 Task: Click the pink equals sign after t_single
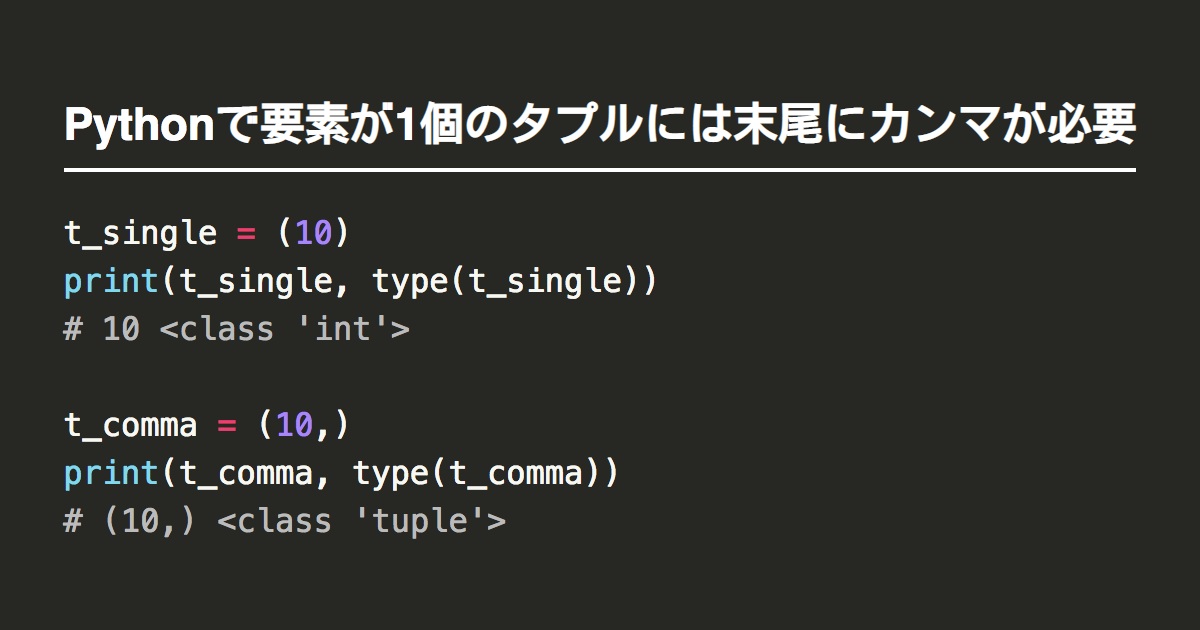tap(246, 234)
